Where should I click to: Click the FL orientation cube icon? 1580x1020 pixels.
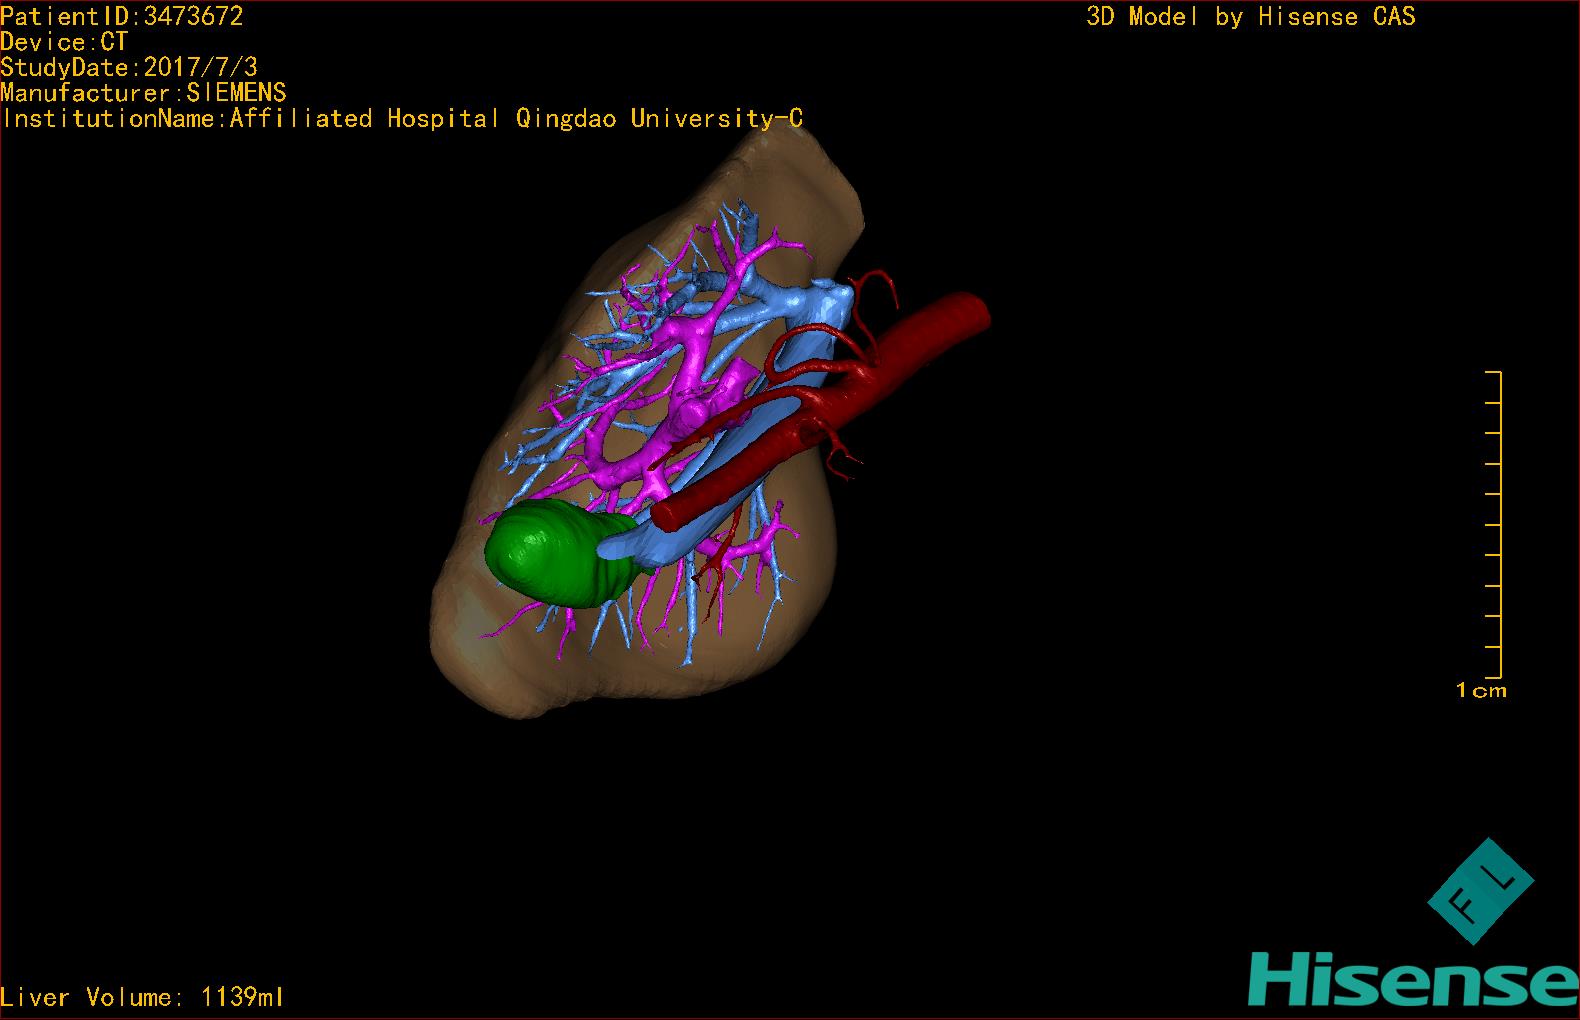1481,891
